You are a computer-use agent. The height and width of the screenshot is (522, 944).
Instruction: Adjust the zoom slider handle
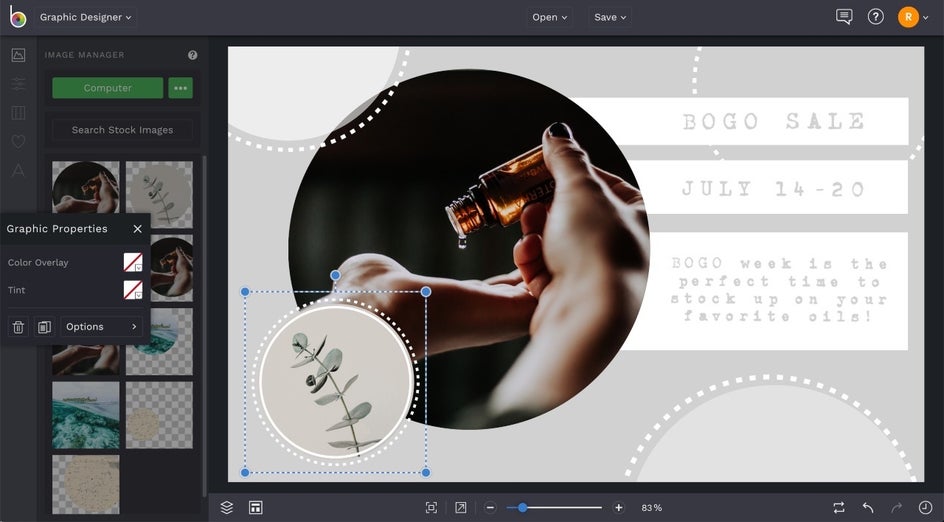[x=523, y=508]
